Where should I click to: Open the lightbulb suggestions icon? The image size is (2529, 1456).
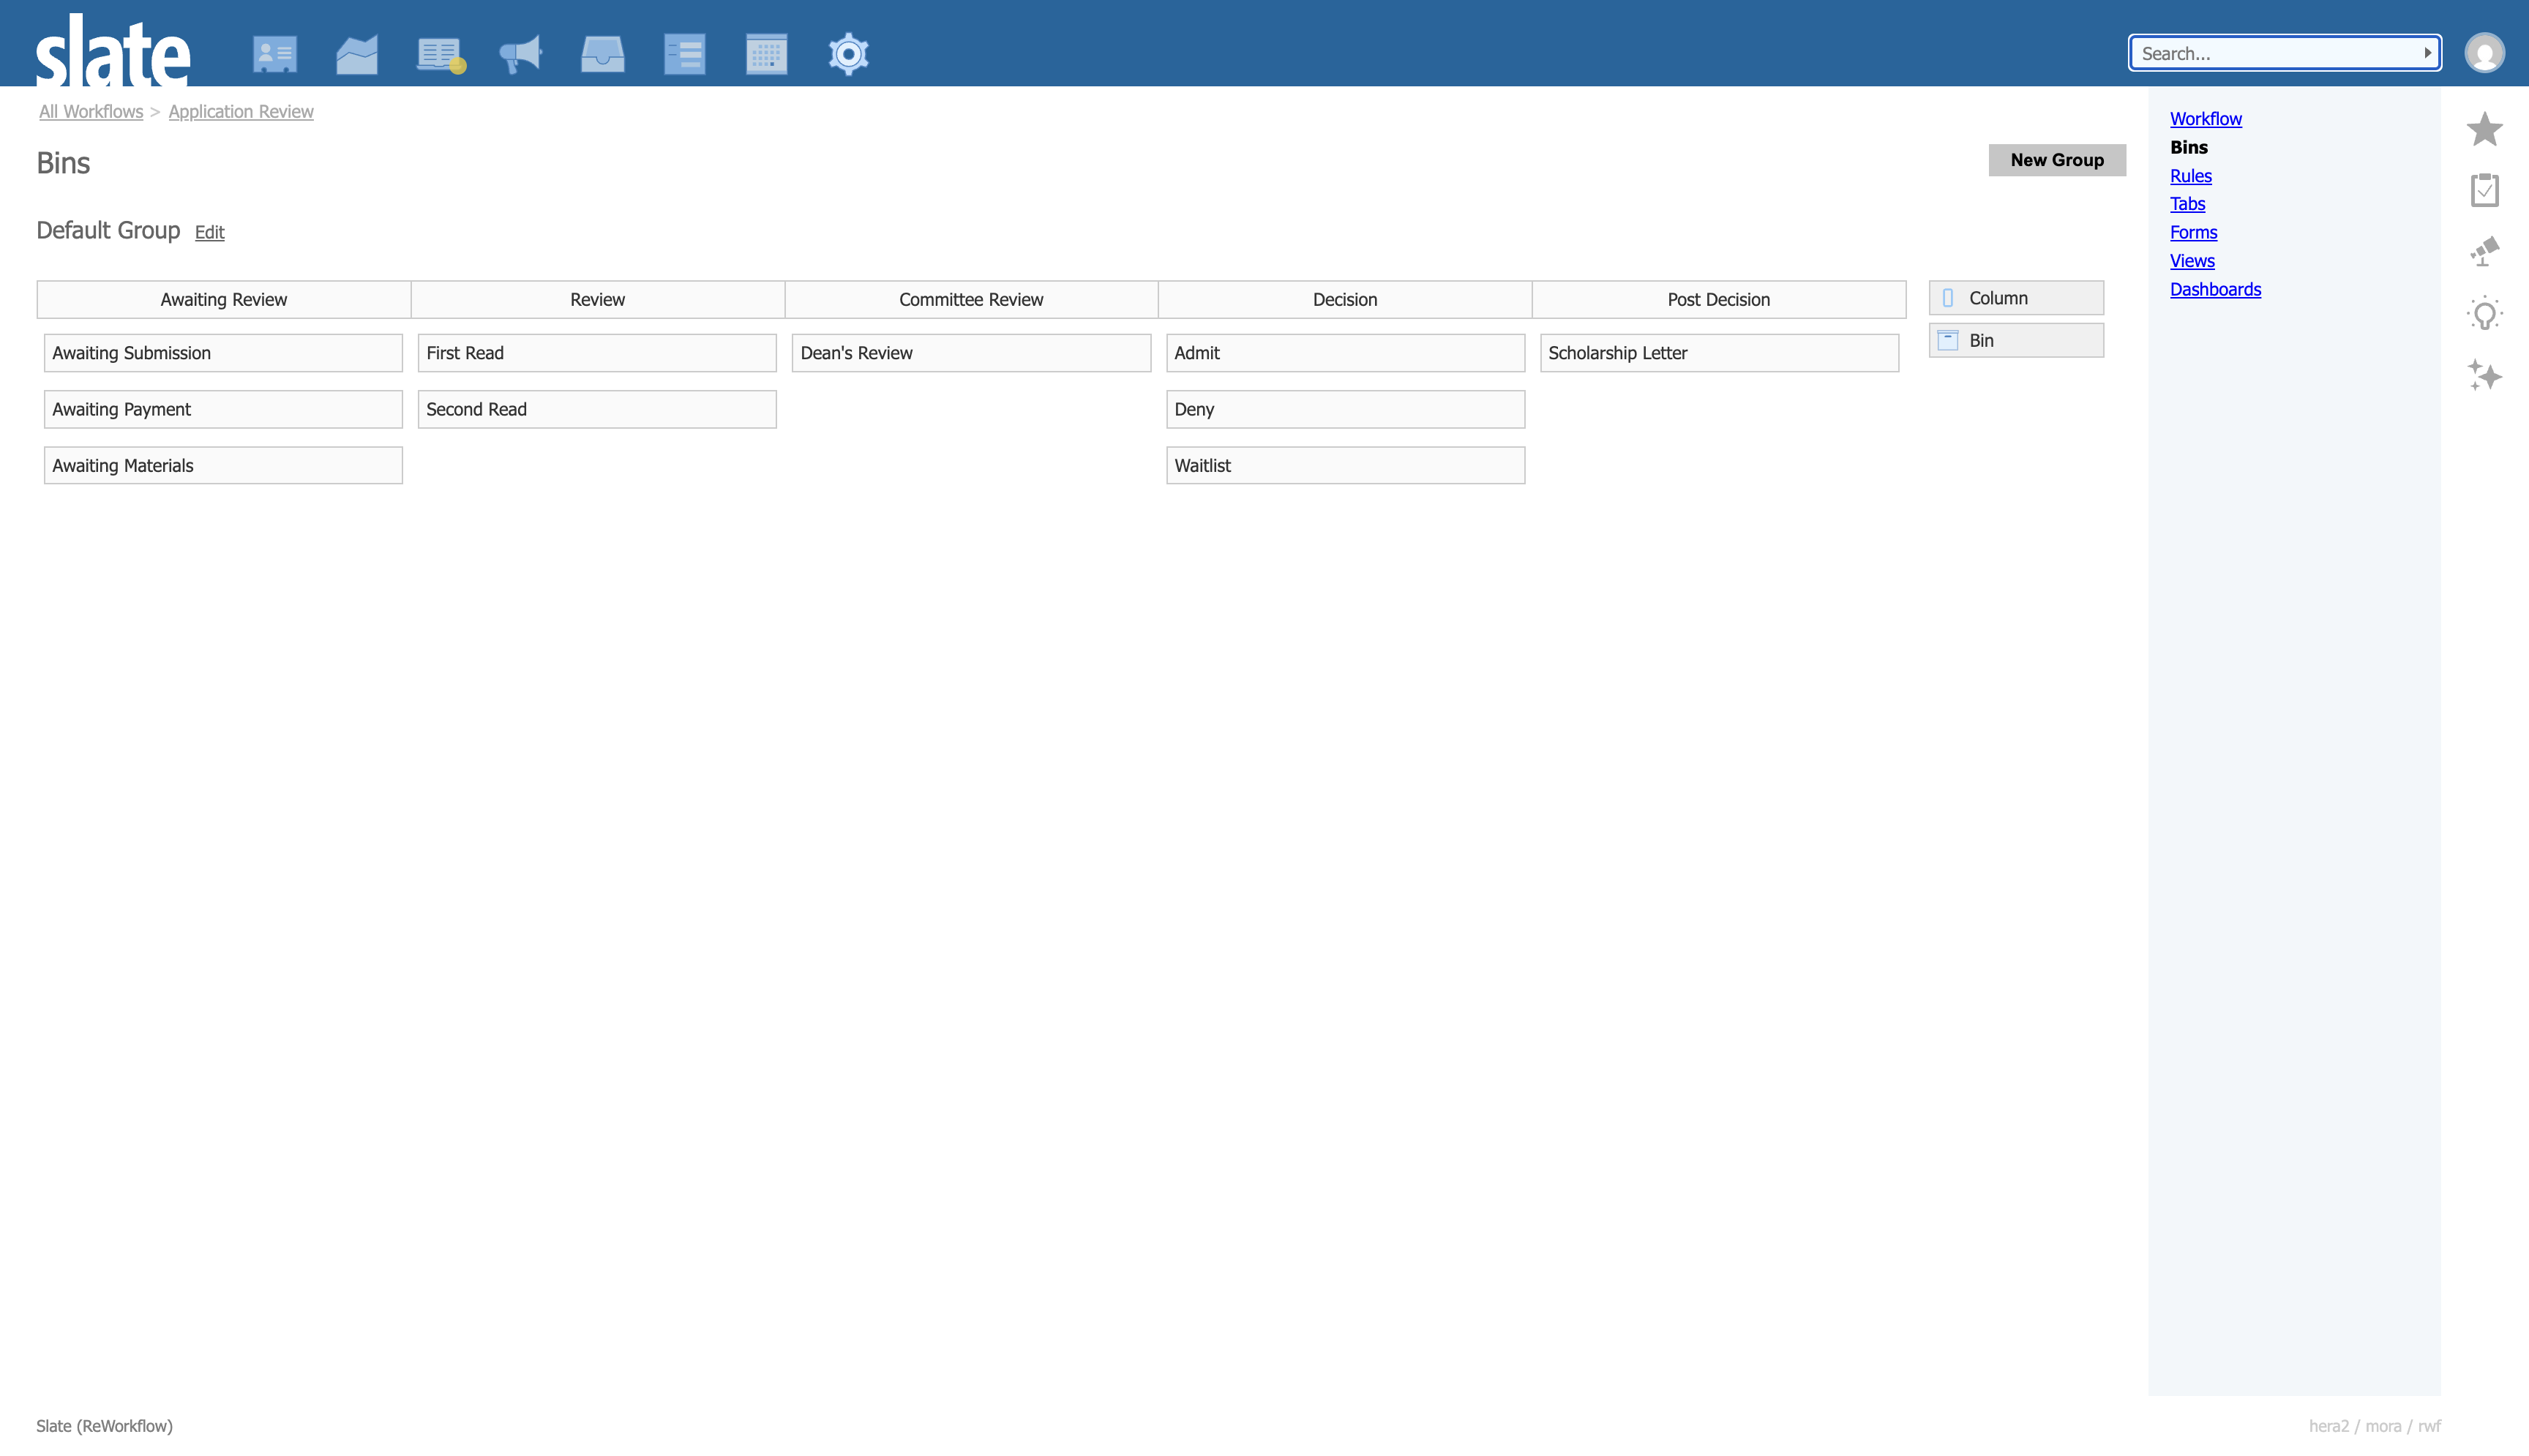[2484, 314]
